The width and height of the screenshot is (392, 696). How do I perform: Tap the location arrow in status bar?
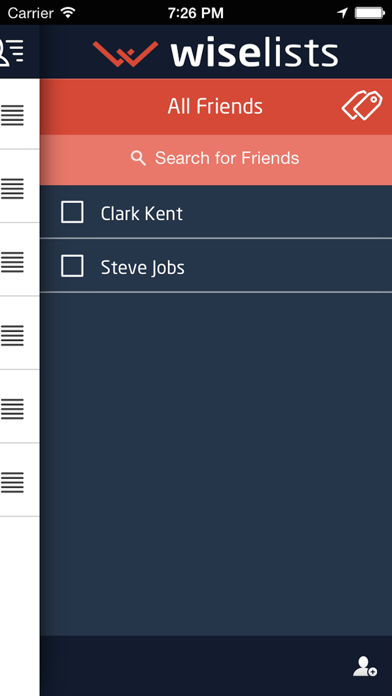[342, 13]
